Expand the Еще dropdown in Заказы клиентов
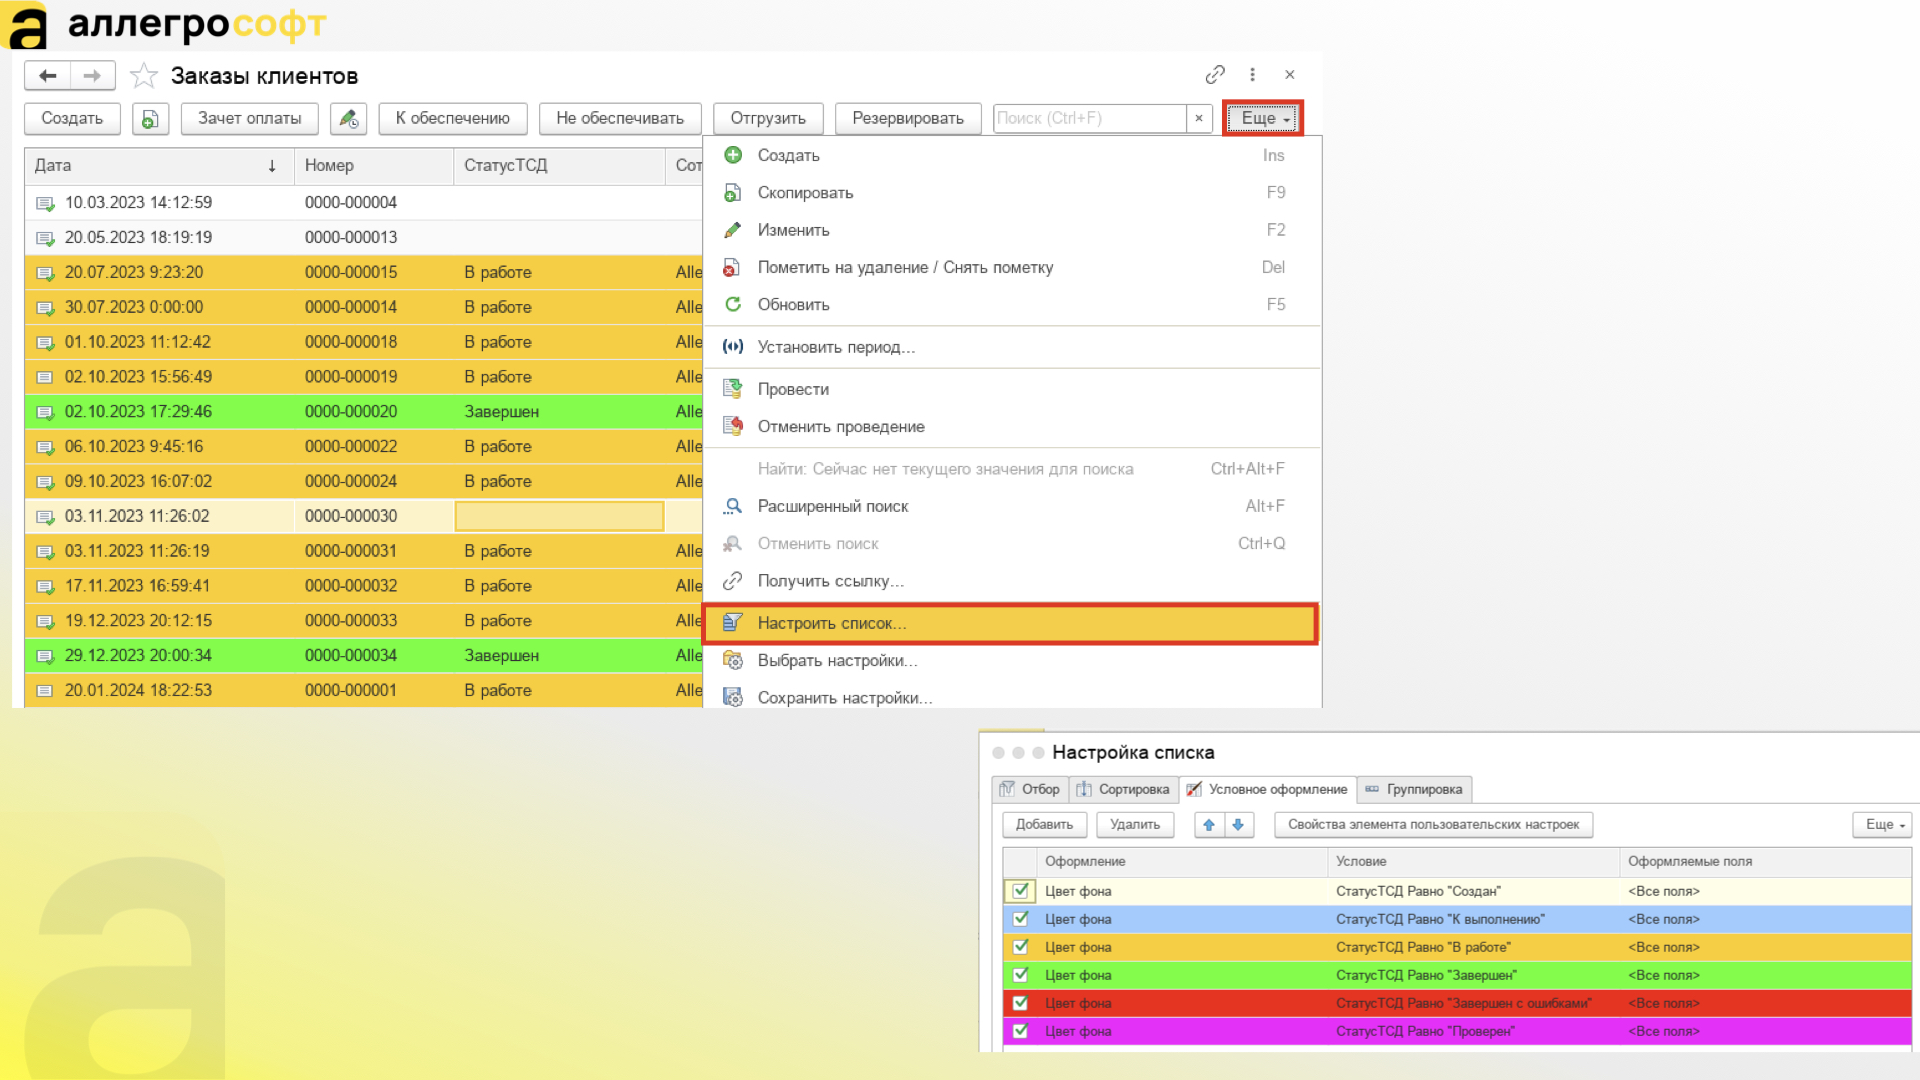1920x1080 pixels. pos(1264,118)
